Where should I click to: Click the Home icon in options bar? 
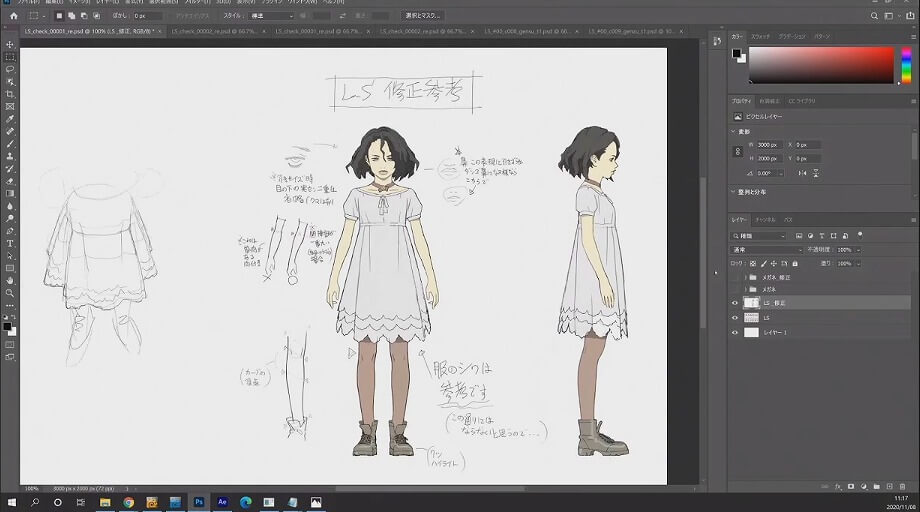pos(13,16)
